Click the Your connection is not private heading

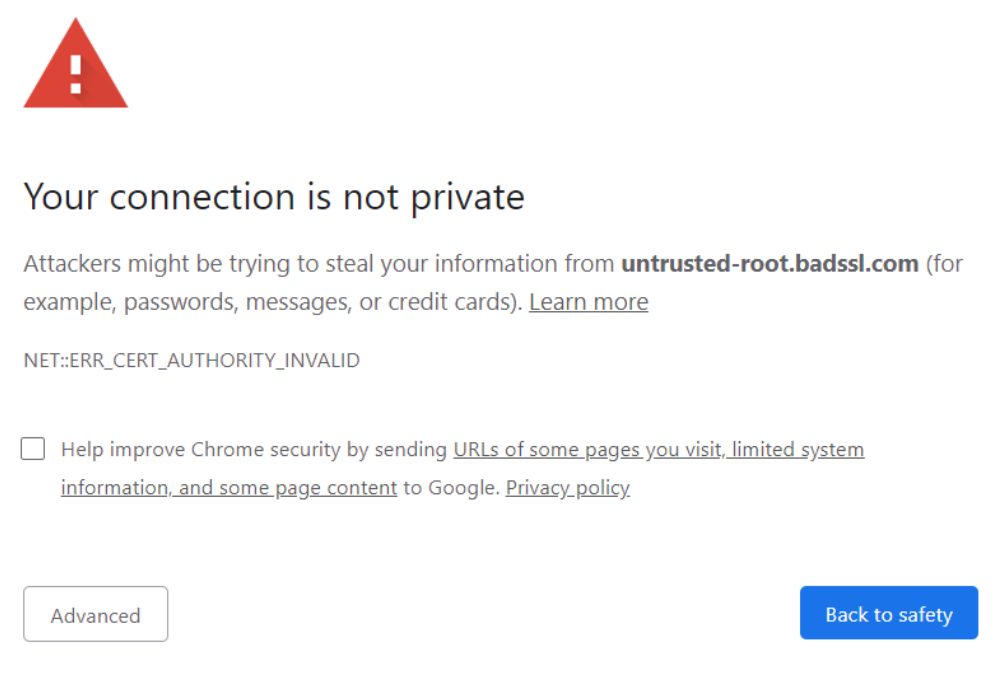coord(274,197)
